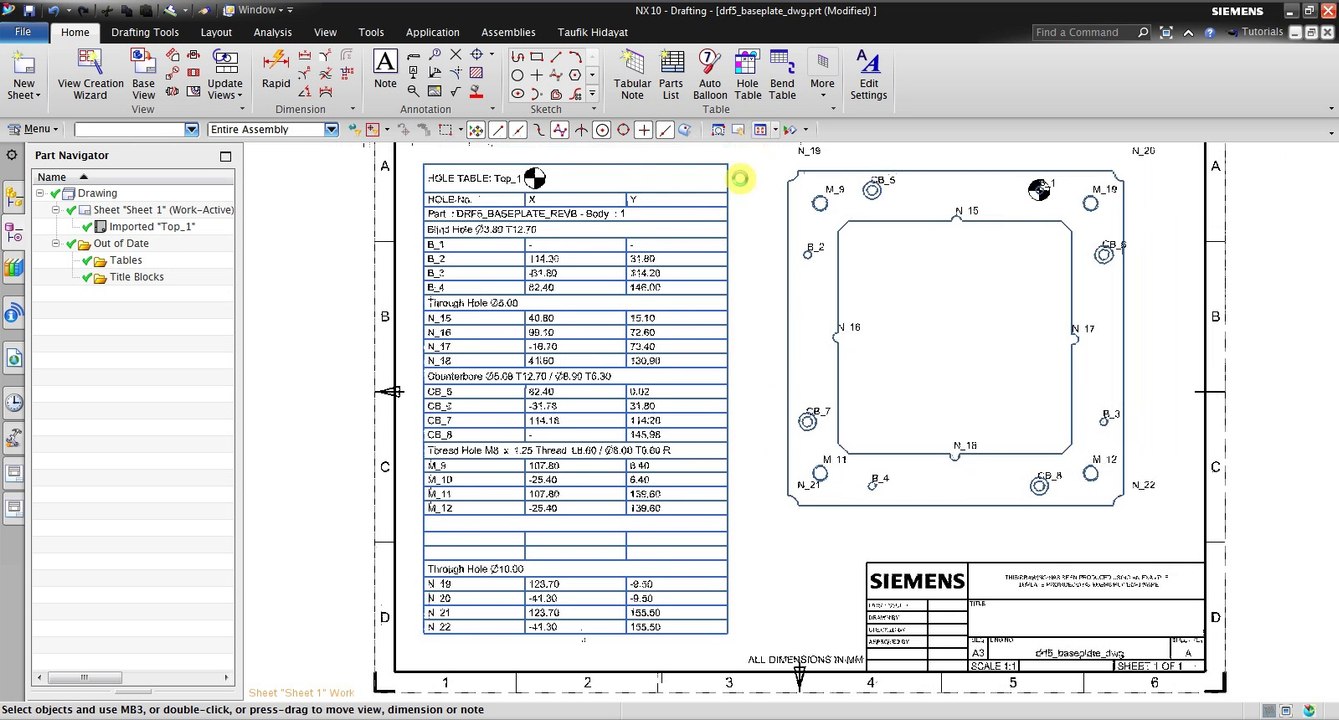This screenshot has height=720, width=1339.
Task: Toggle full screen mode icon
Action: 1166,32
